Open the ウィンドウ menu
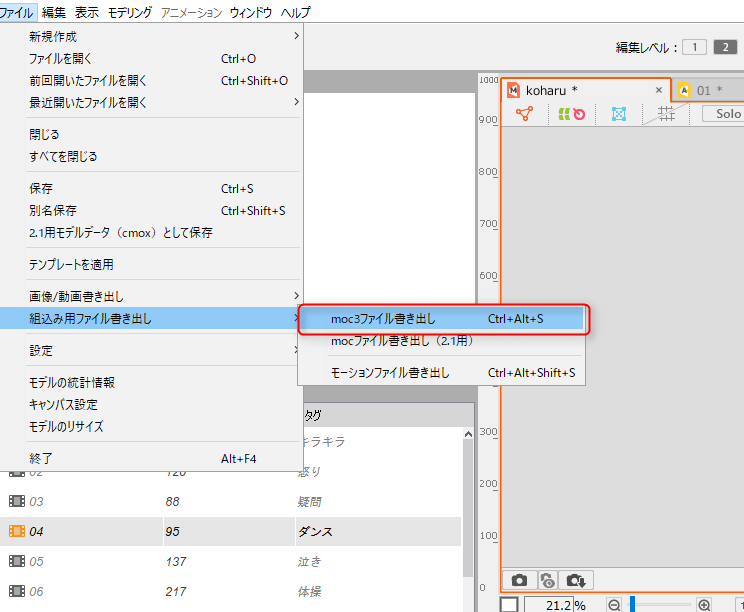Screen dimensions: 744x612 (251, 12)
